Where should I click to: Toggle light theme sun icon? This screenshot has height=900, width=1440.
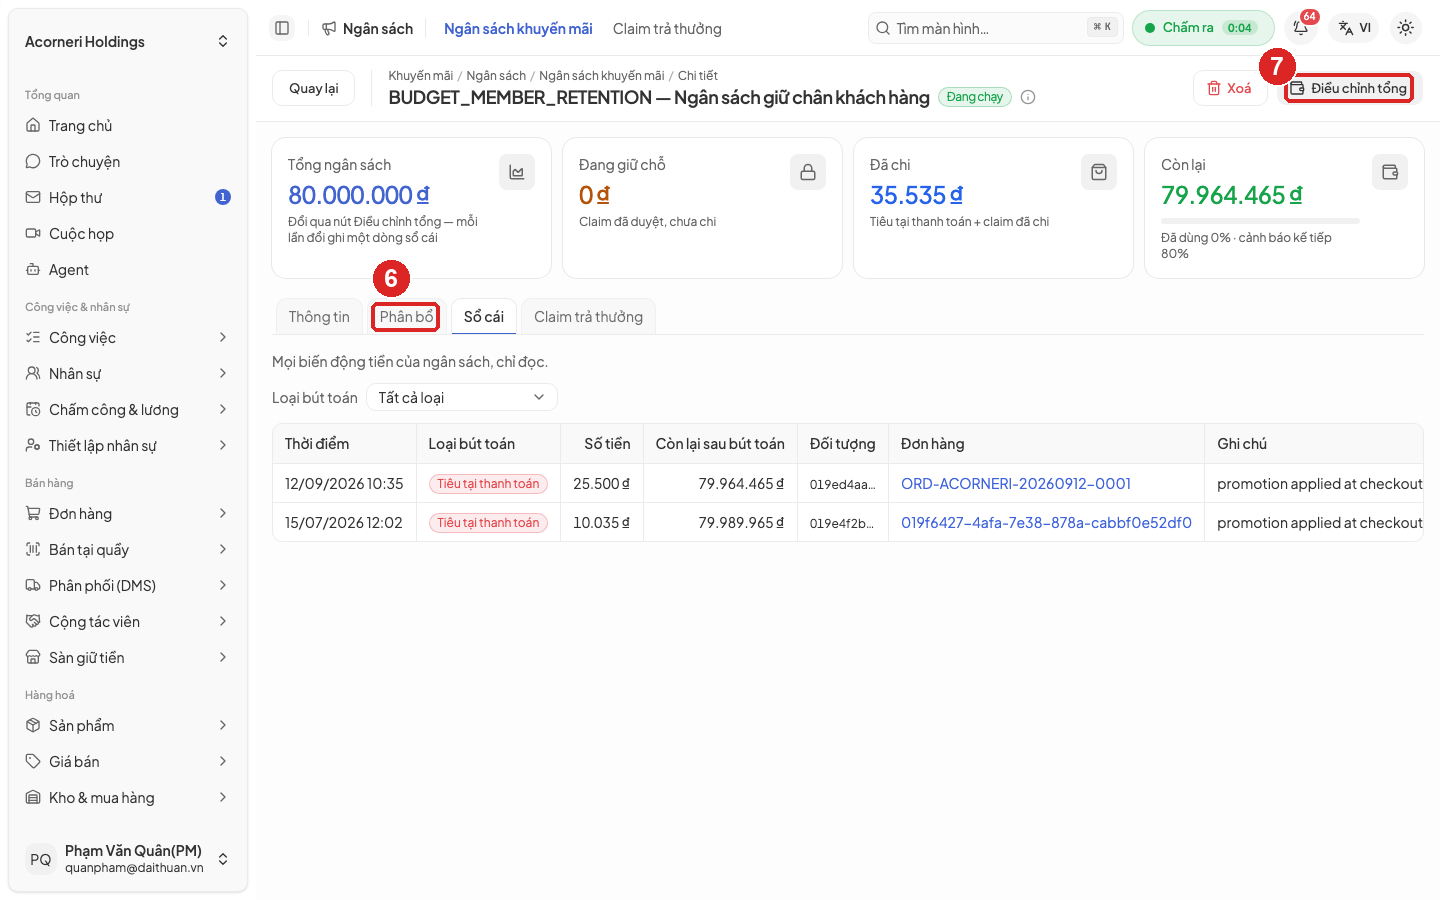(1405, 28)
